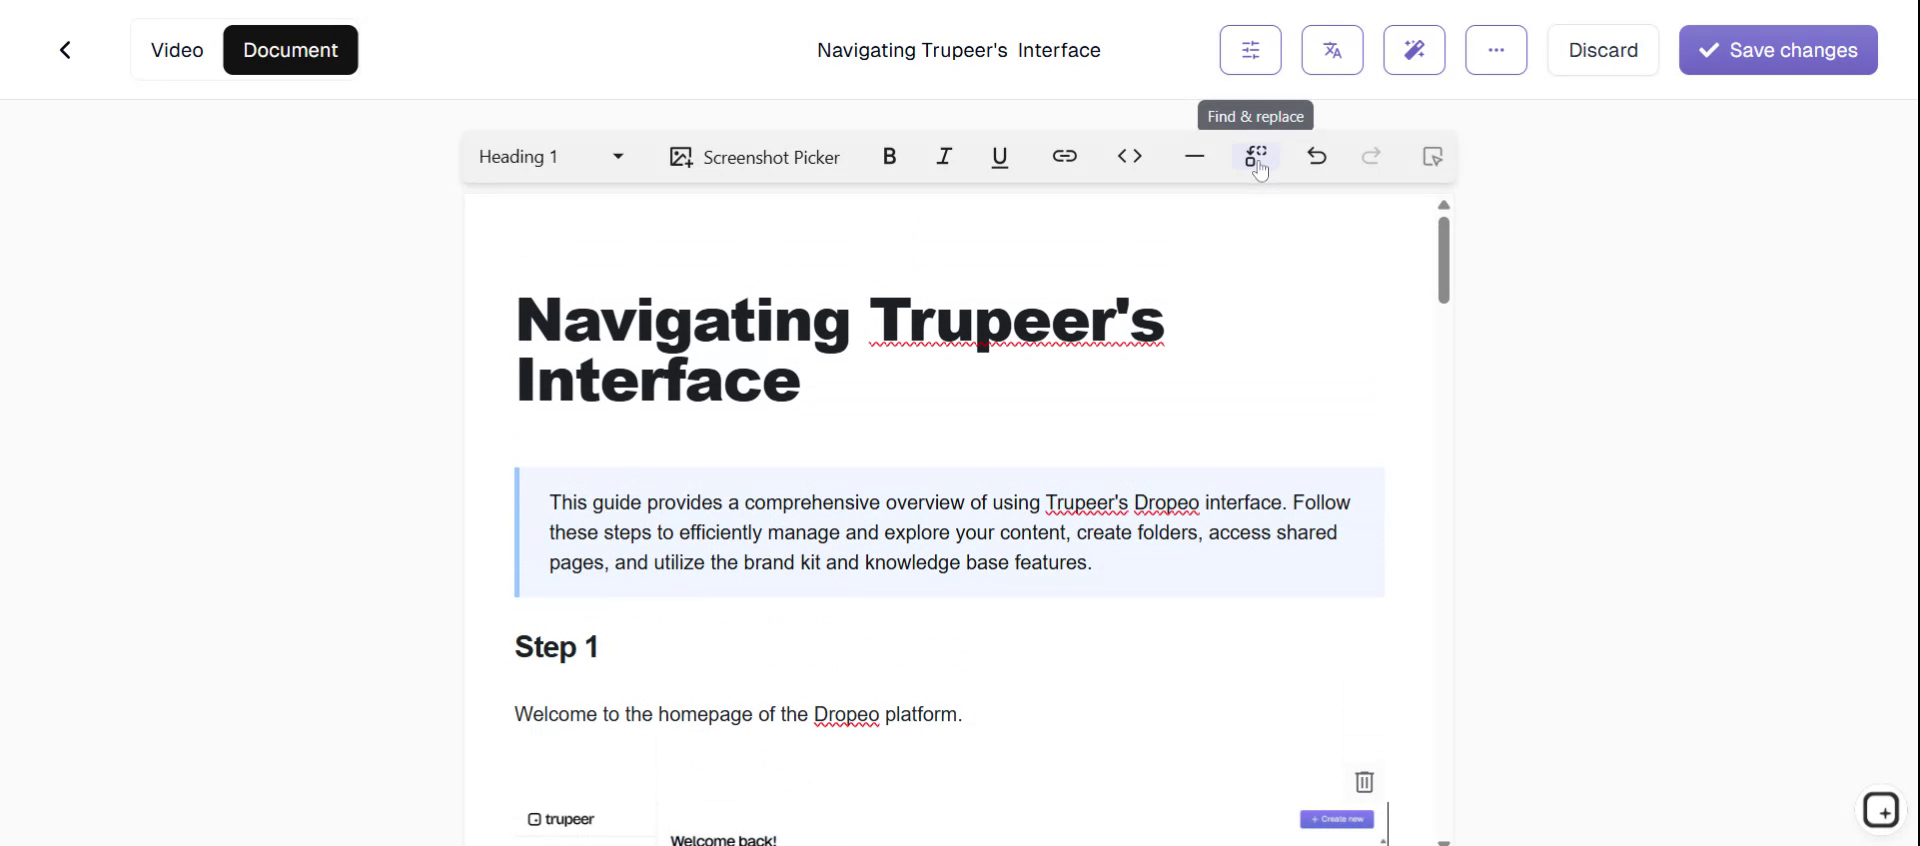1920x846 pixels.
Task: Toggle underline formatting
Action: point(999,157)
